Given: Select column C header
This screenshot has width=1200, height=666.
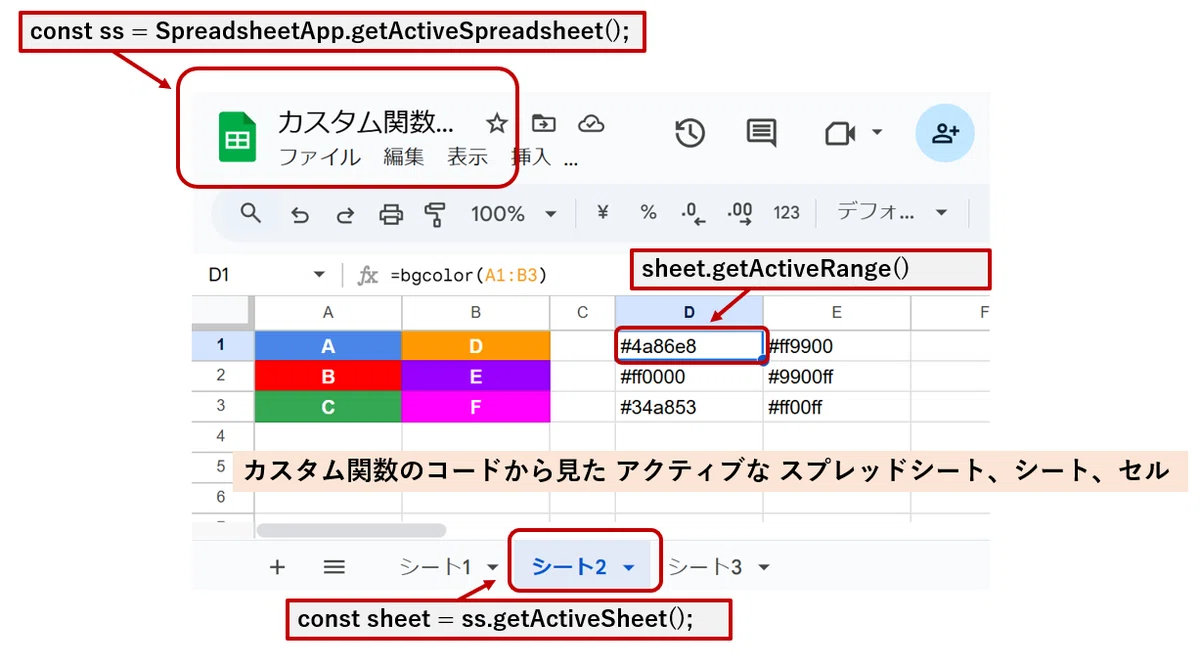Looking at the screenshot, I should pyautogui.click(x=583, y=313).
